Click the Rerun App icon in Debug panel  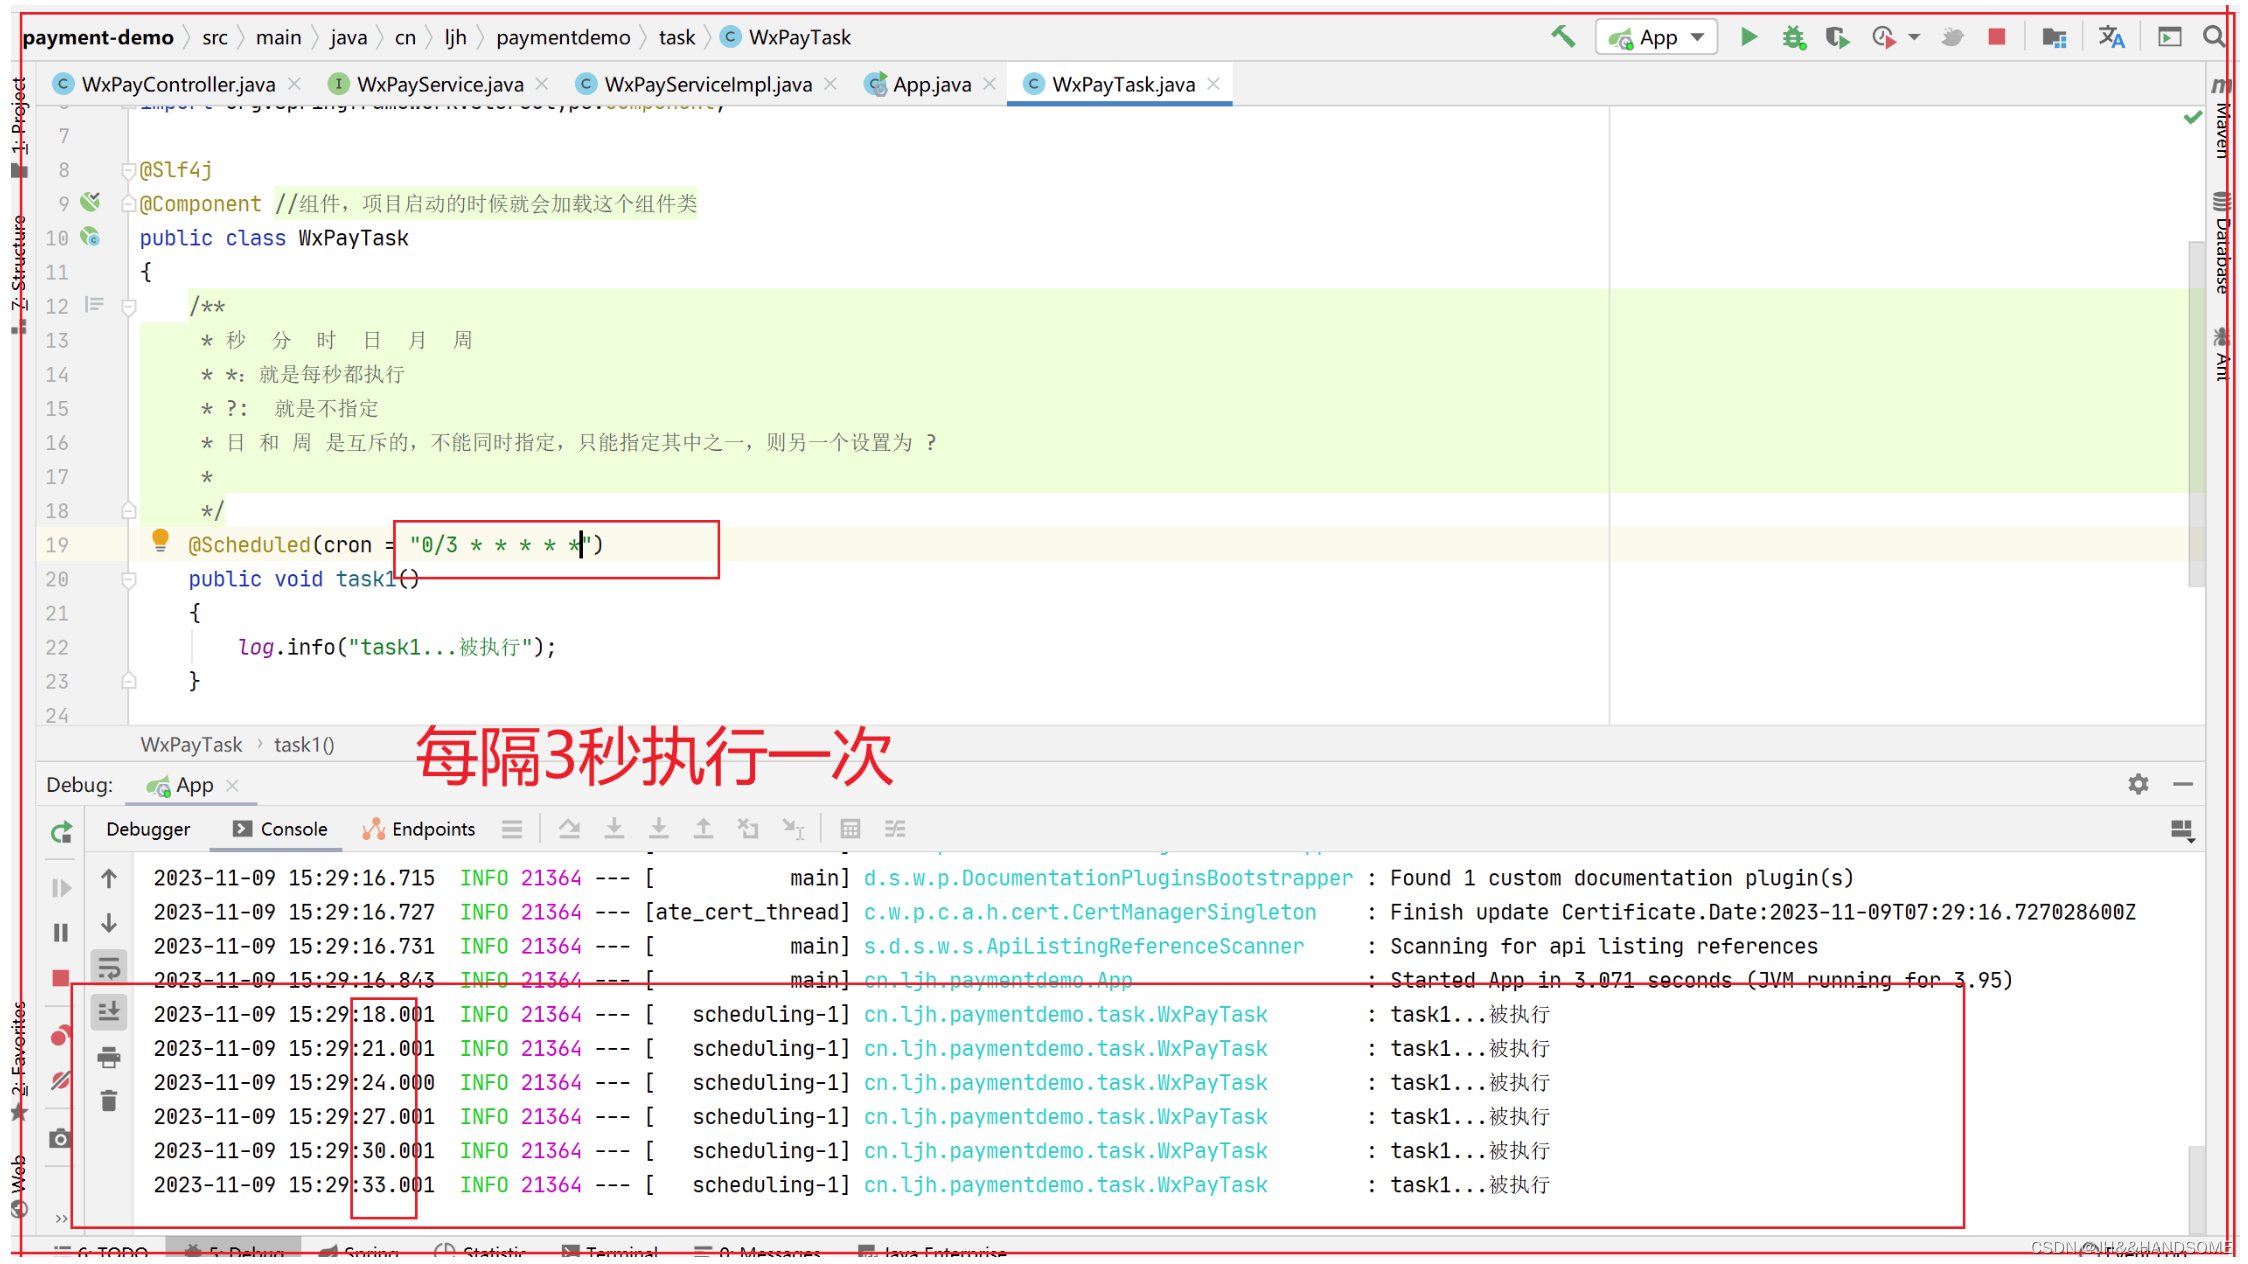61,831
